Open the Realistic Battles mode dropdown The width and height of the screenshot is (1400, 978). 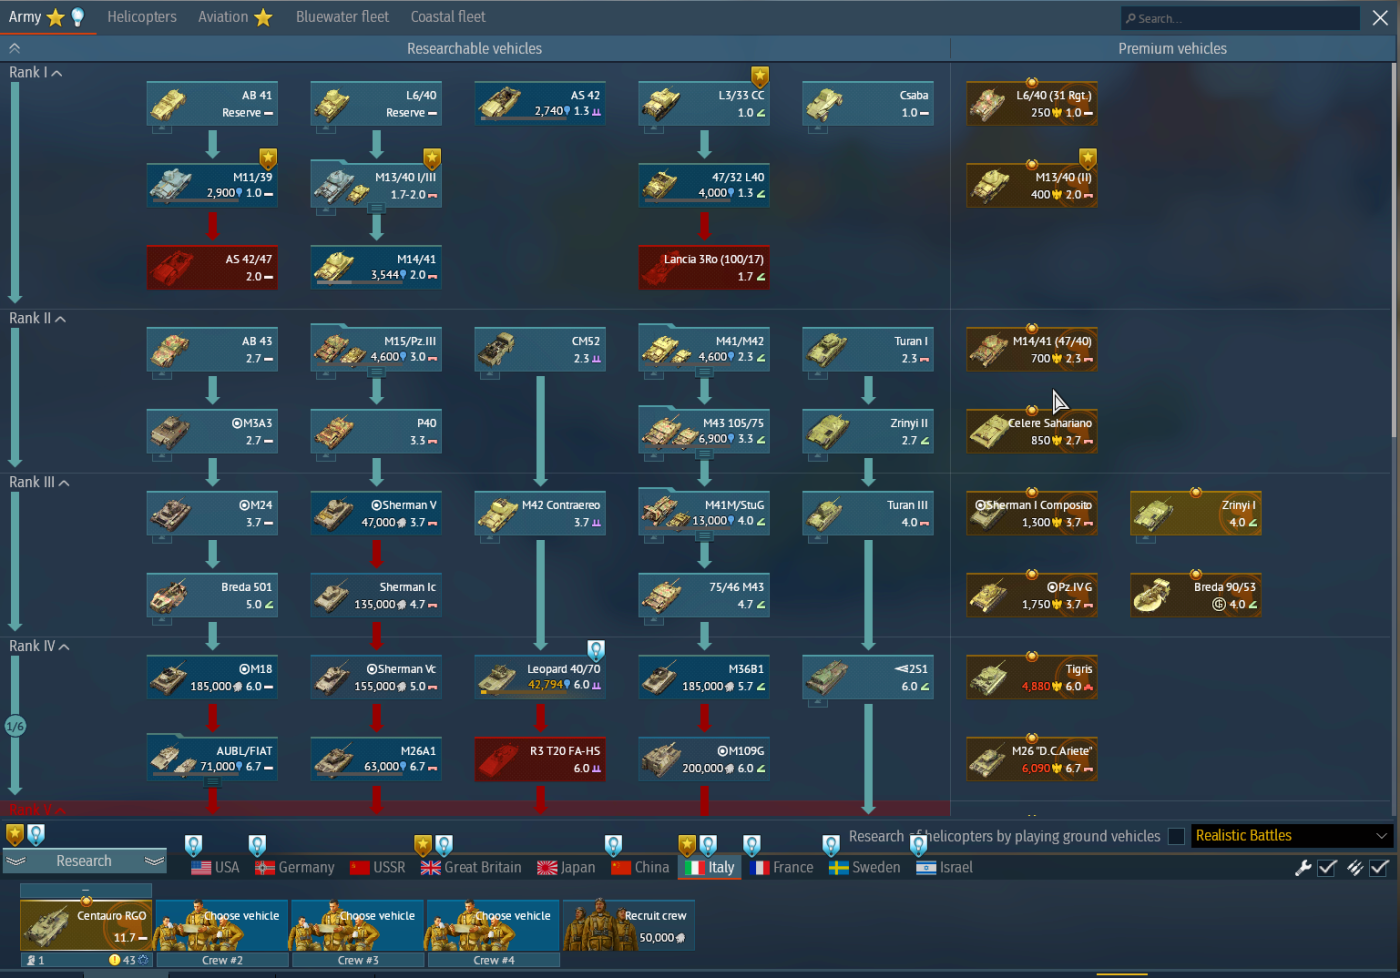(x=1292, y=836)
